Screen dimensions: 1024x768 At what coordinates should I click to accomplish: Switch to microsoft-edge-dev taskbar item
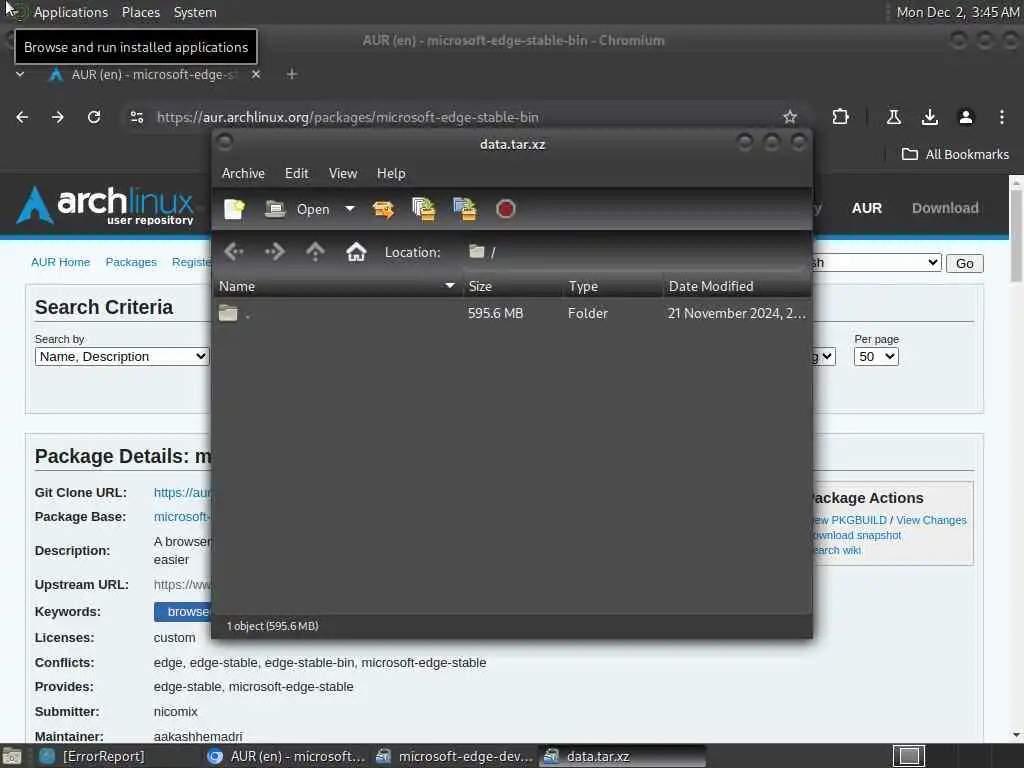pyautogui.click(x=455, y=756)
